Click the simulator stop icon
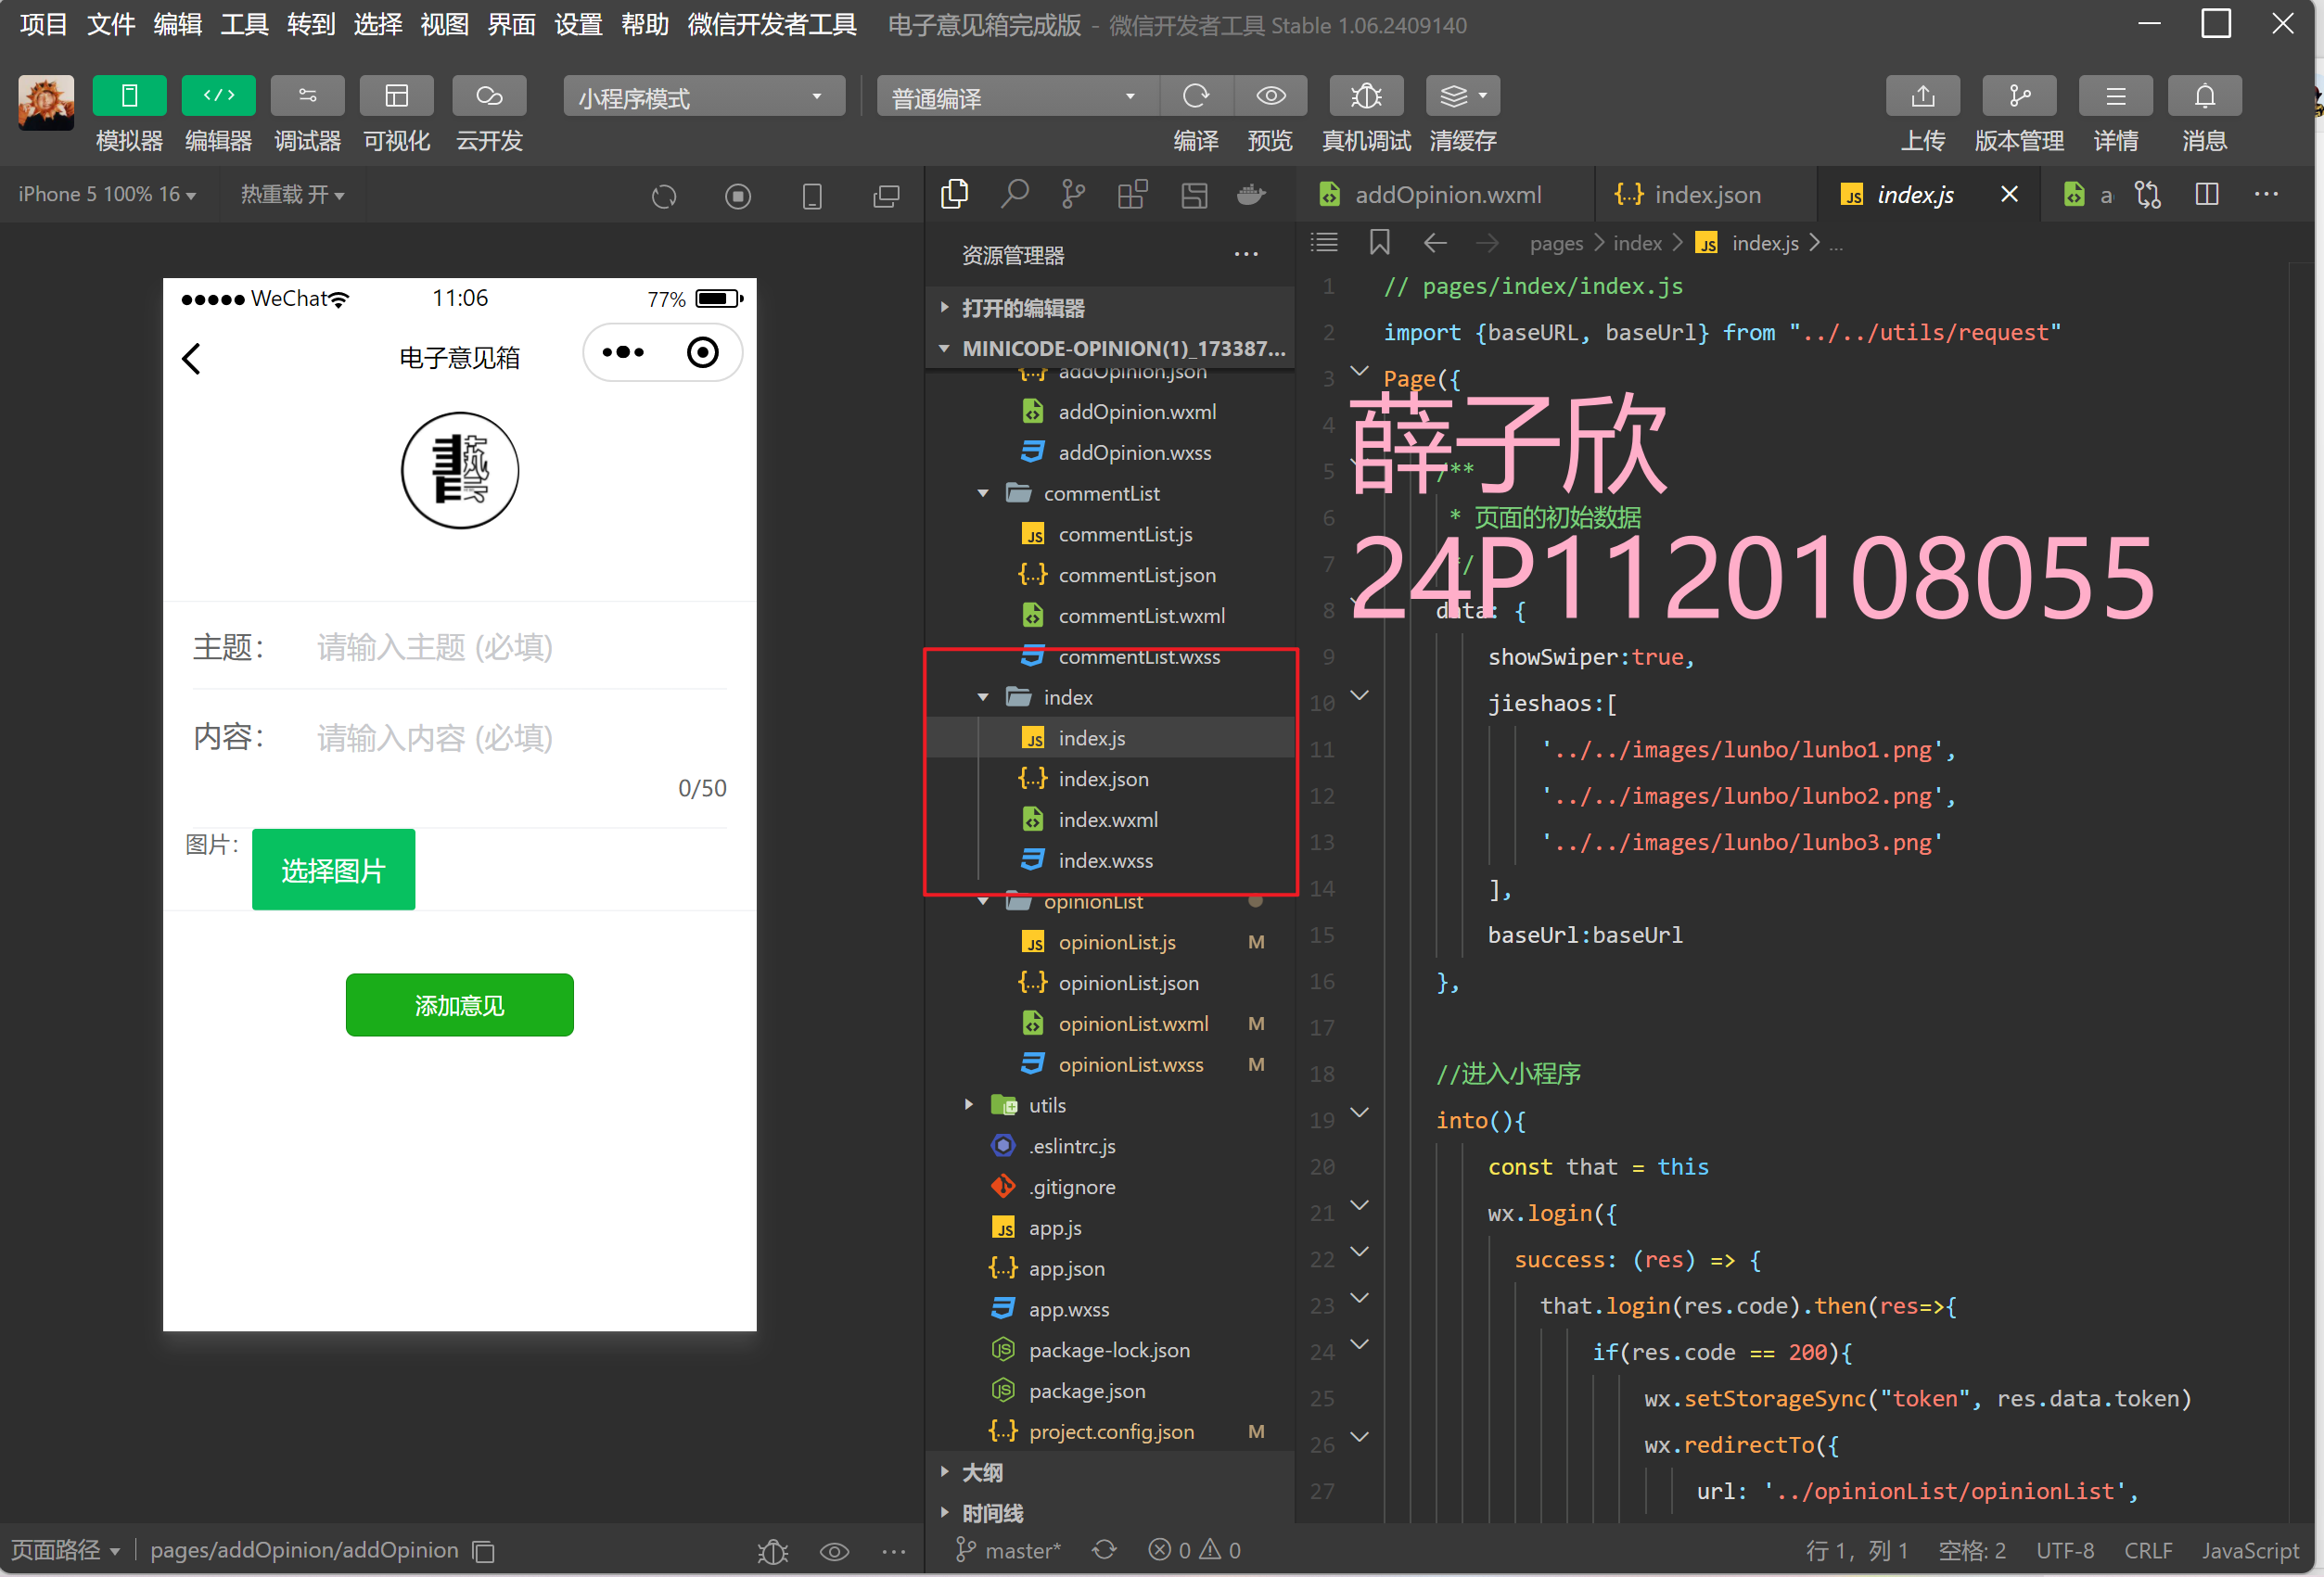The height and width of the screenshot is (1577, 2324). point(738,196)
